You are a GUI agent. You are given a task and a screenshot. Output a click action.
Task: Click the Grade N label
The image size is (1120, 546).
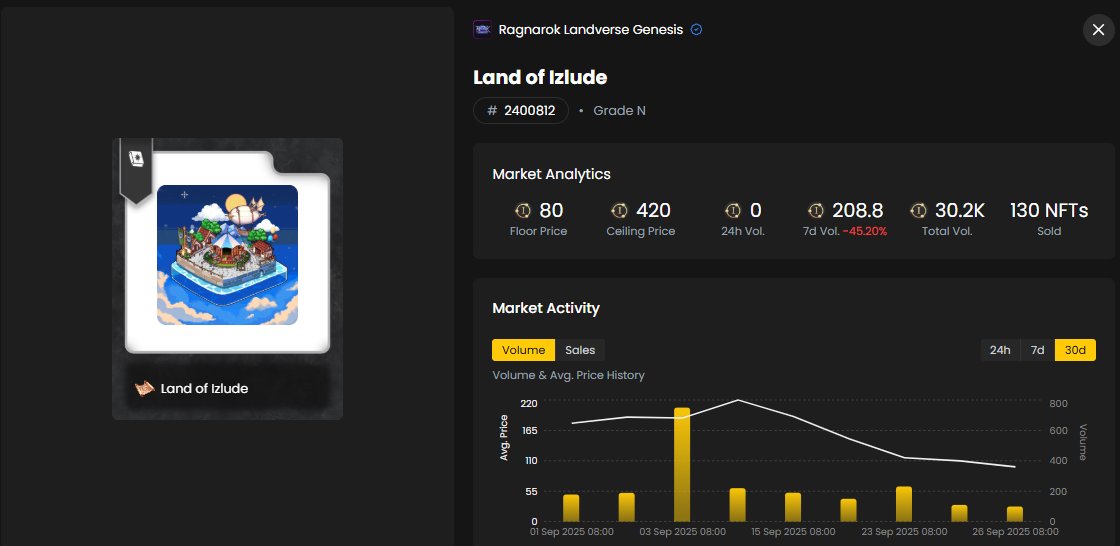click(619, 111)
